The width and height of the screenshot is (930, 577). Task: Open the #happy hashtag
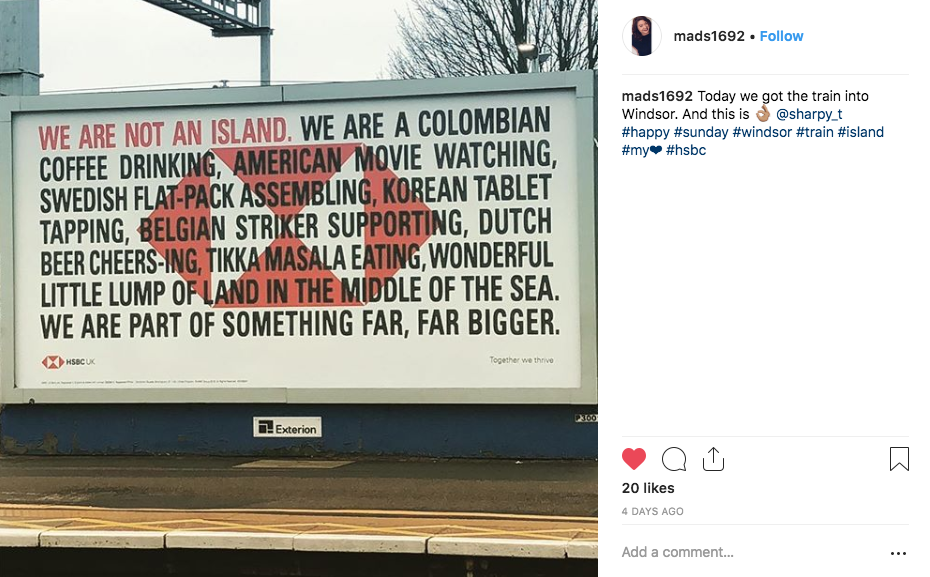[x=645, y=132]
